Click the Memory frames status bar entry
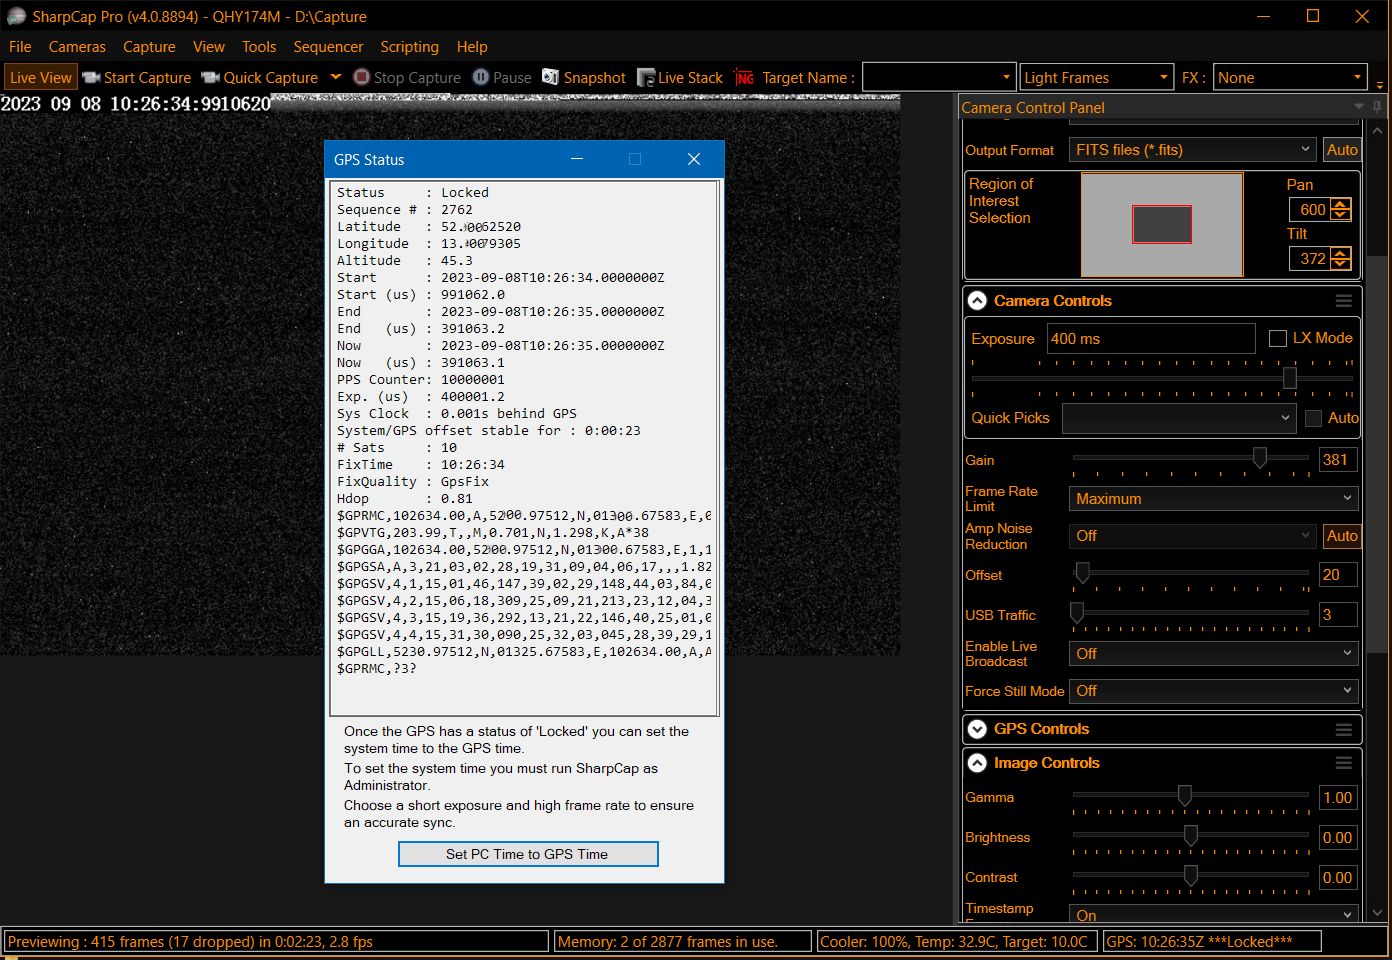The width and height of the screenshot is (1392, 960). (x=683, y=942)
